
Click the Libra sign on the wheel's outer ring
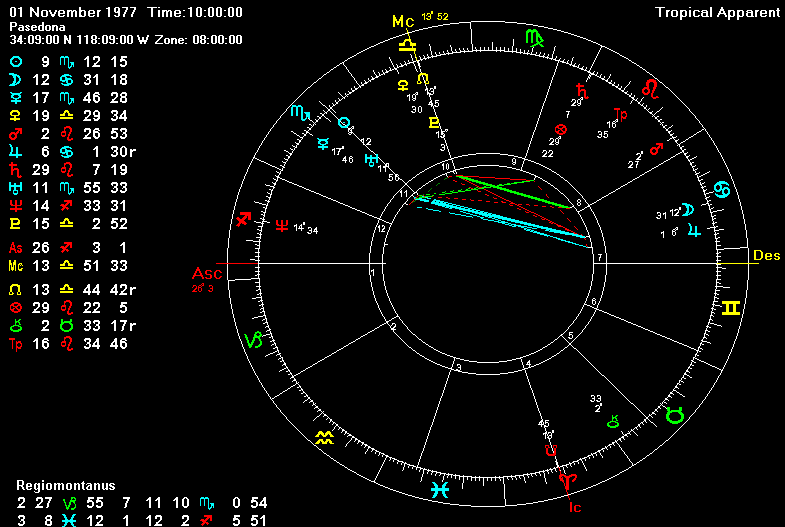(x=408, y=47)
